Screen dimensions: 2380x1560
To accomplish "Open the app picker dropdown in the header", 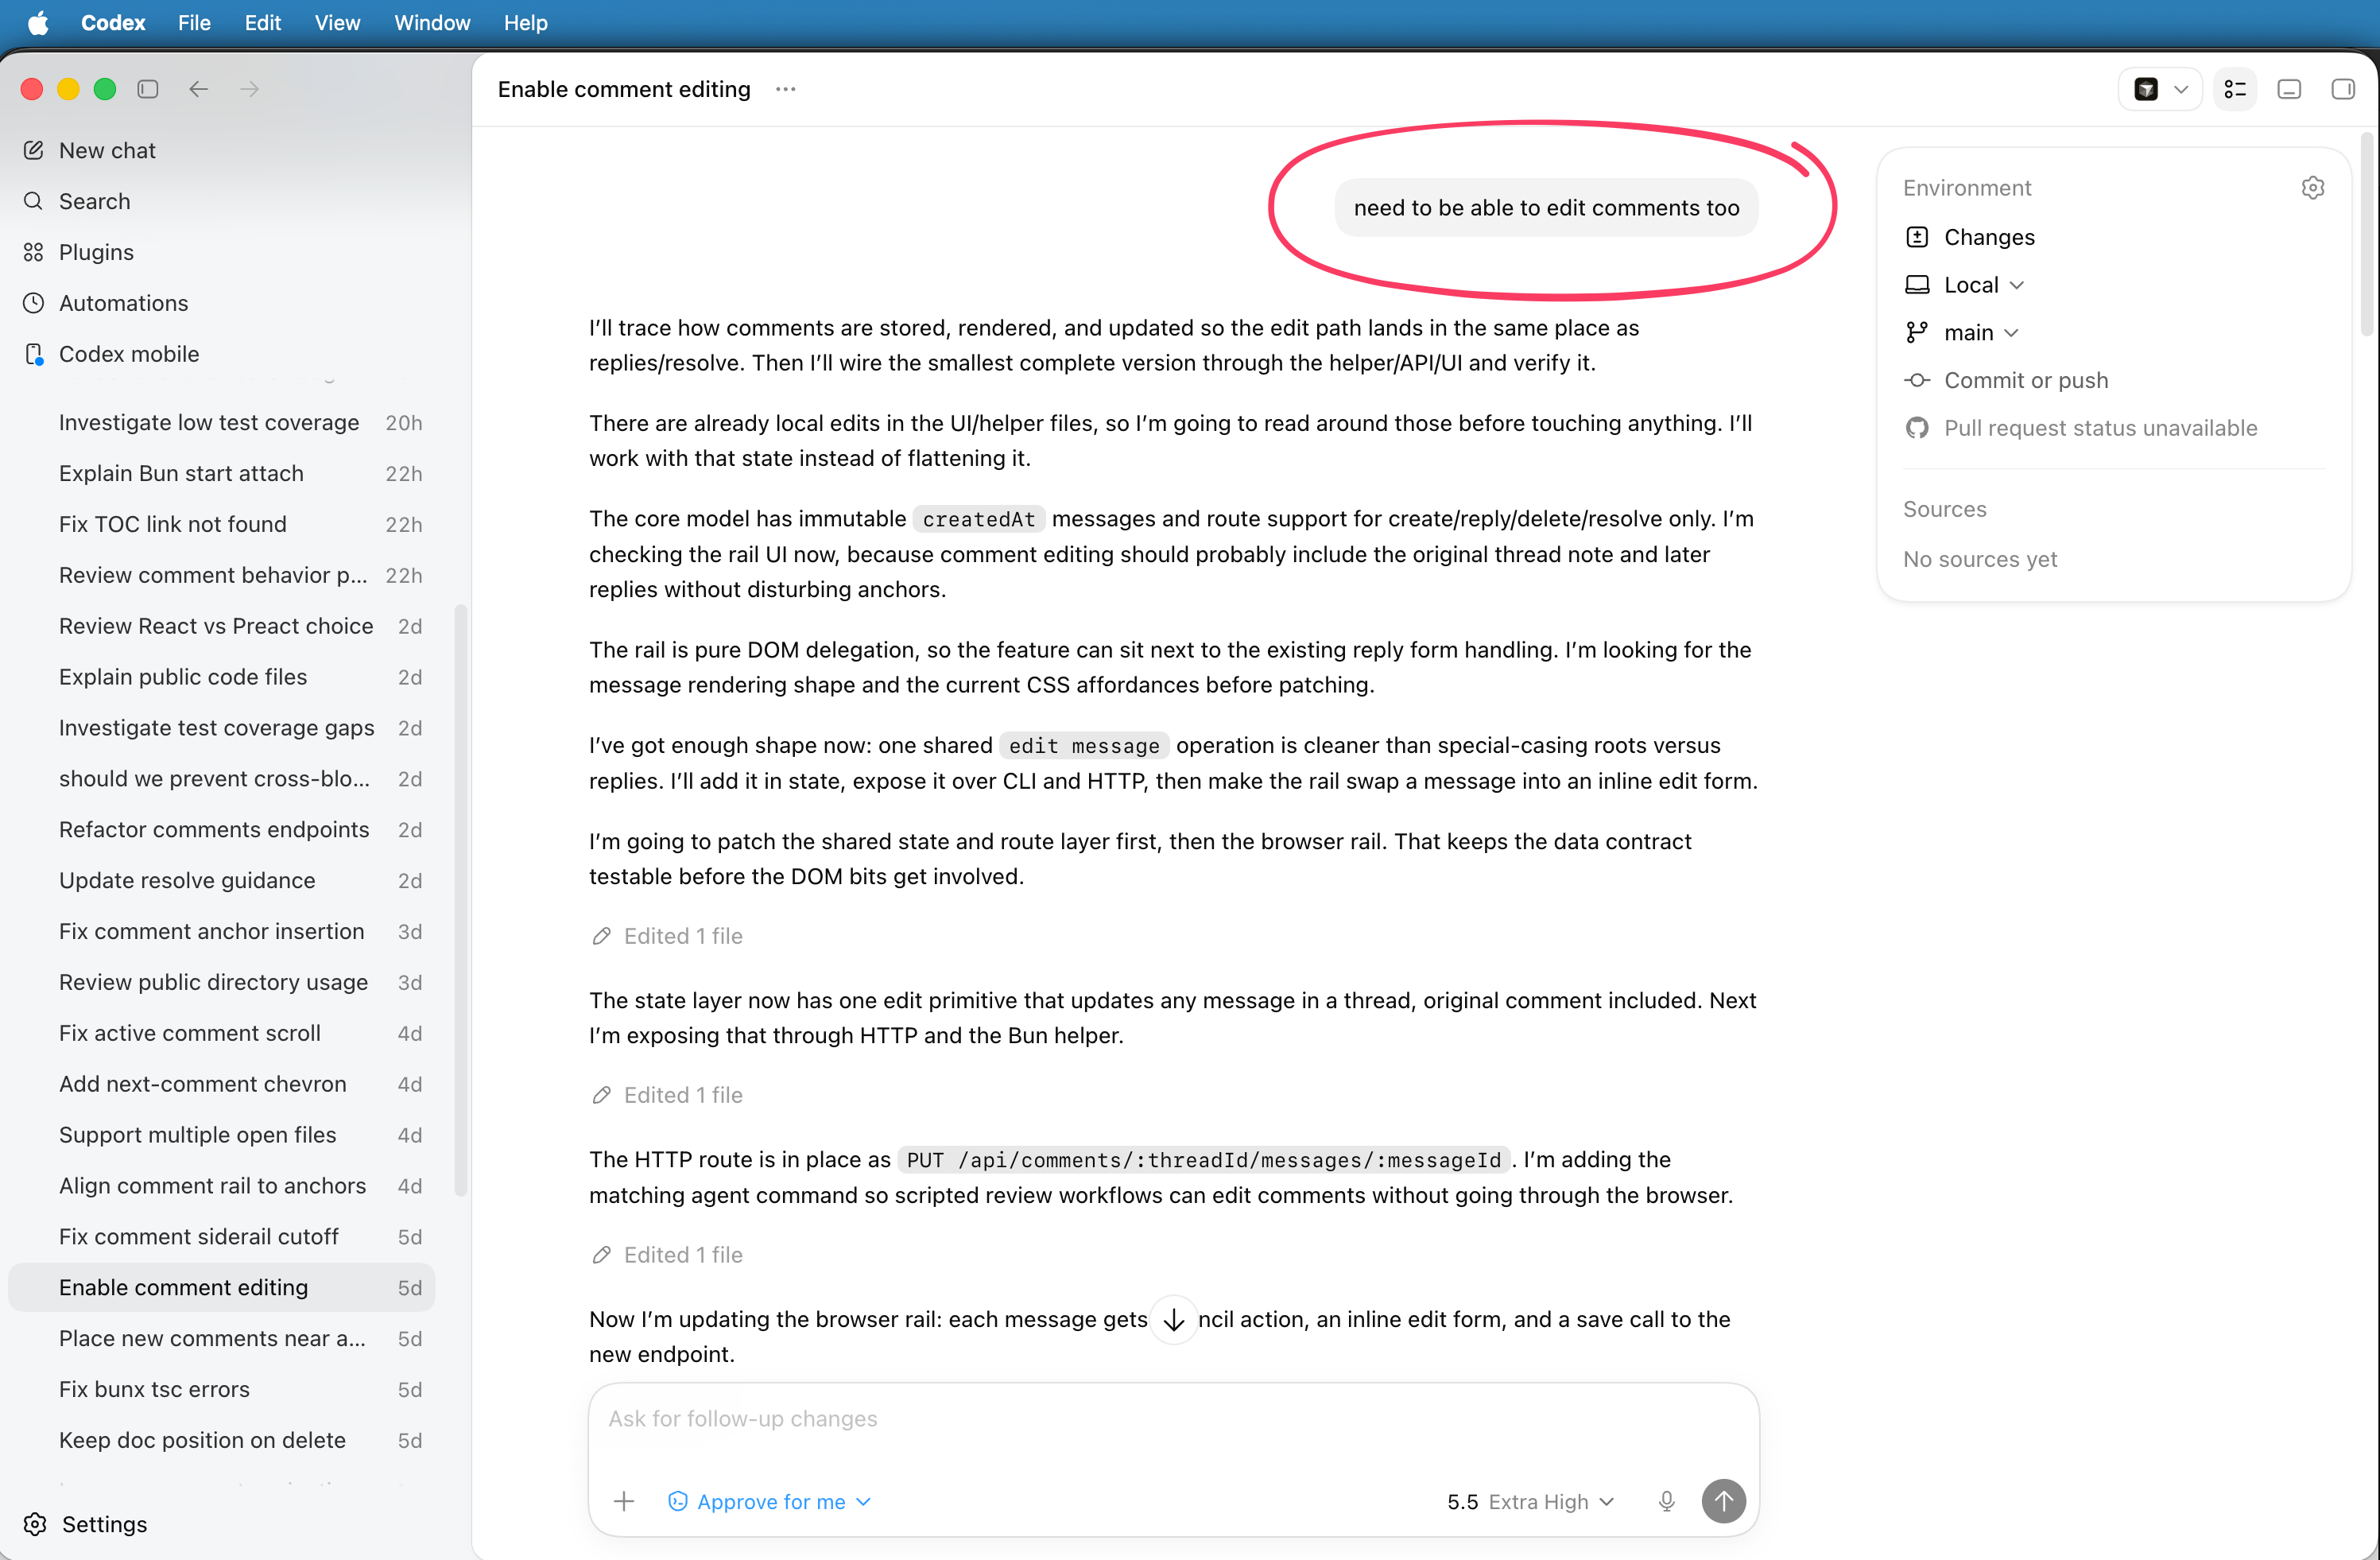I will [2160, 89].
